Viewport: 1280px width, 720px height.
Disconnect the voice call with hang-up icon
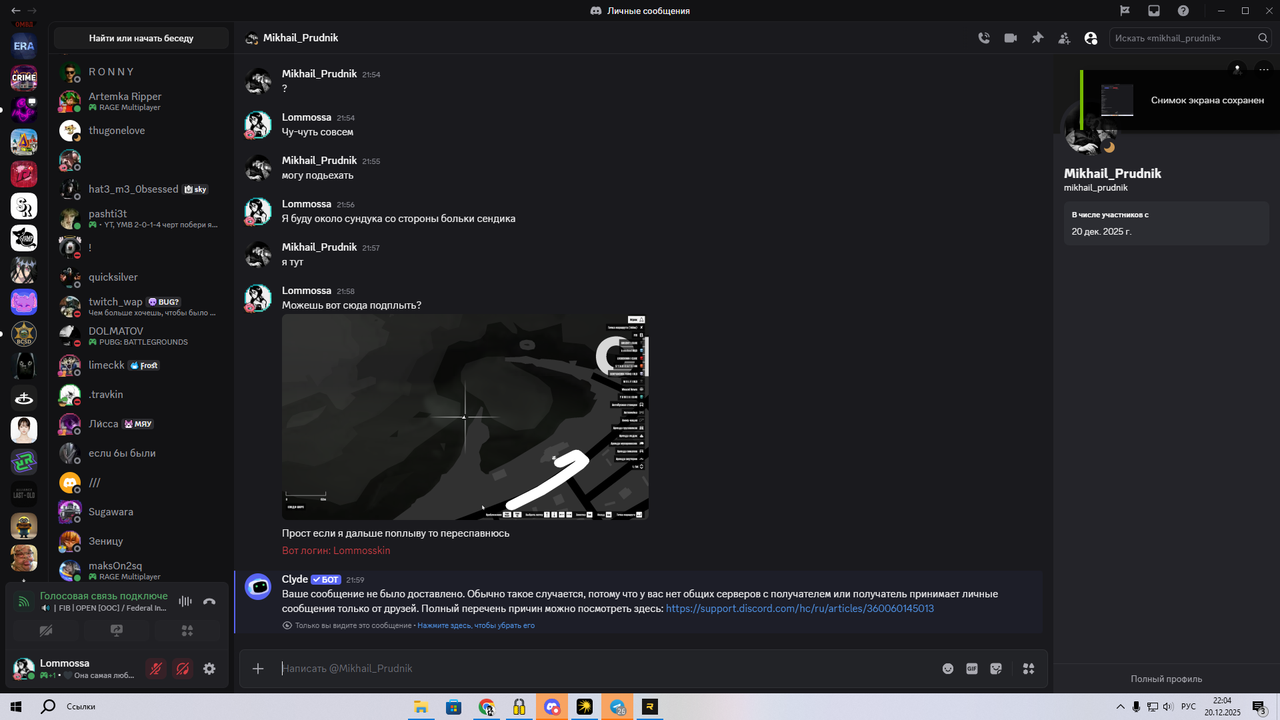click(x=208, y=601)
